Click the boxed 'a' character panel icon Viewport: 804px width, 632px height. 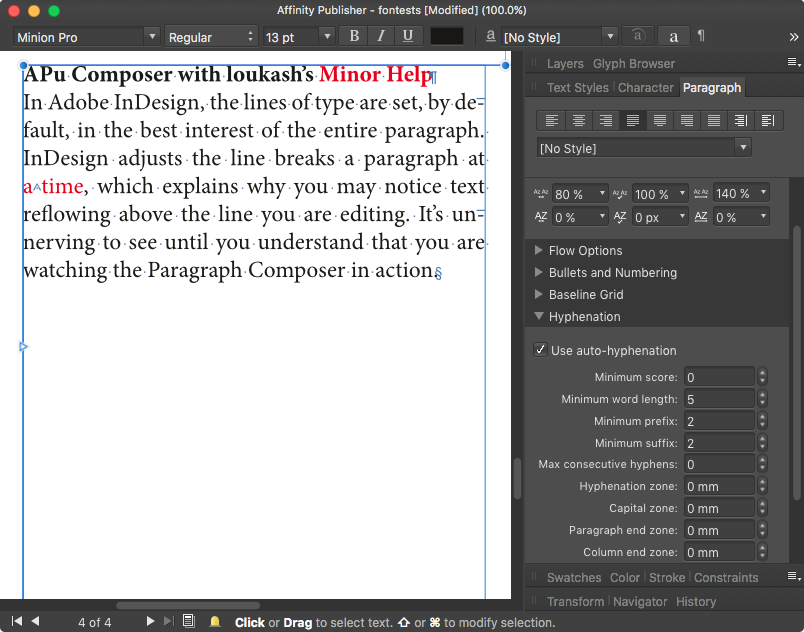[674, 36]
